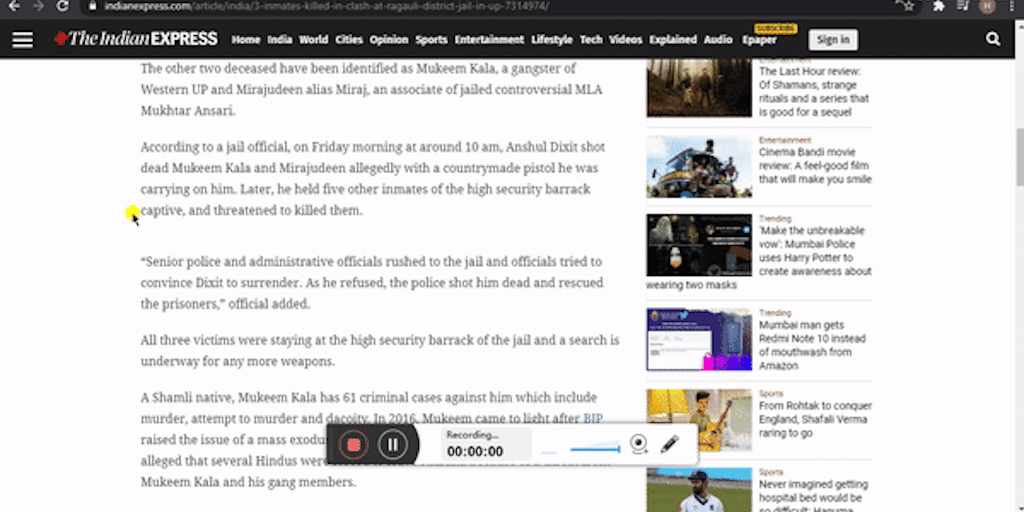This screenshot has width=1024, height=512.
Task: Open the Explained section
Action: click(x=673, y=40)
